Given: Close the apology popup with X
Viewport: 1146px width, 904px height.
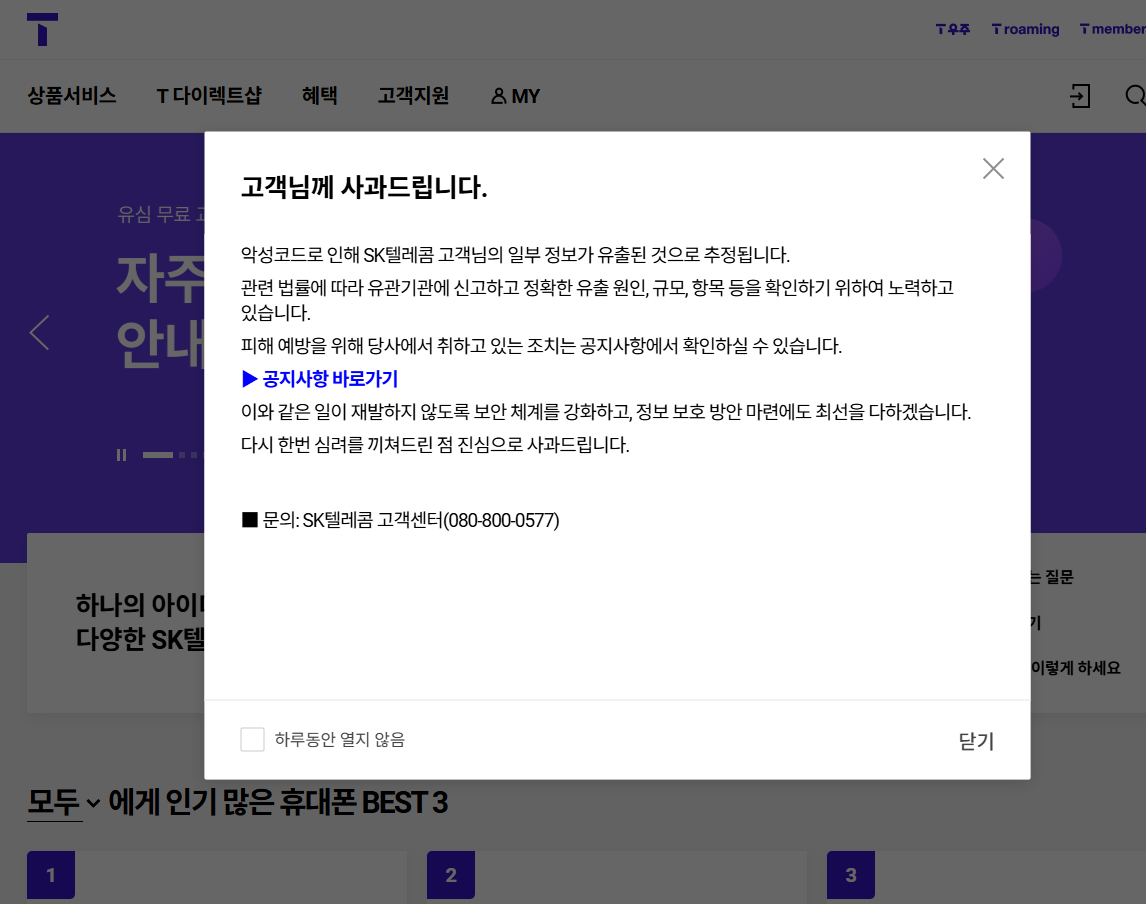Looking at the screenshot, I should [993, 169].
